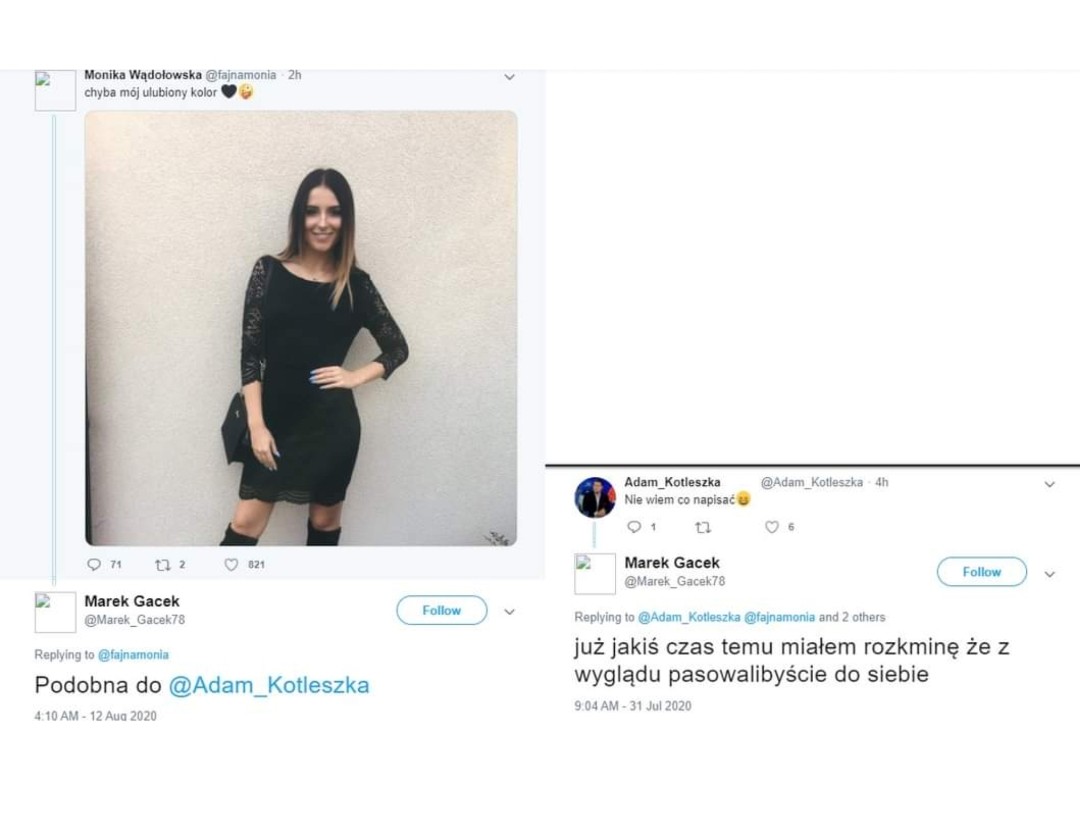Screen dimensions: 1080x820
Task: Open dropdown next to right Follow button
Action: point(1049,574)
